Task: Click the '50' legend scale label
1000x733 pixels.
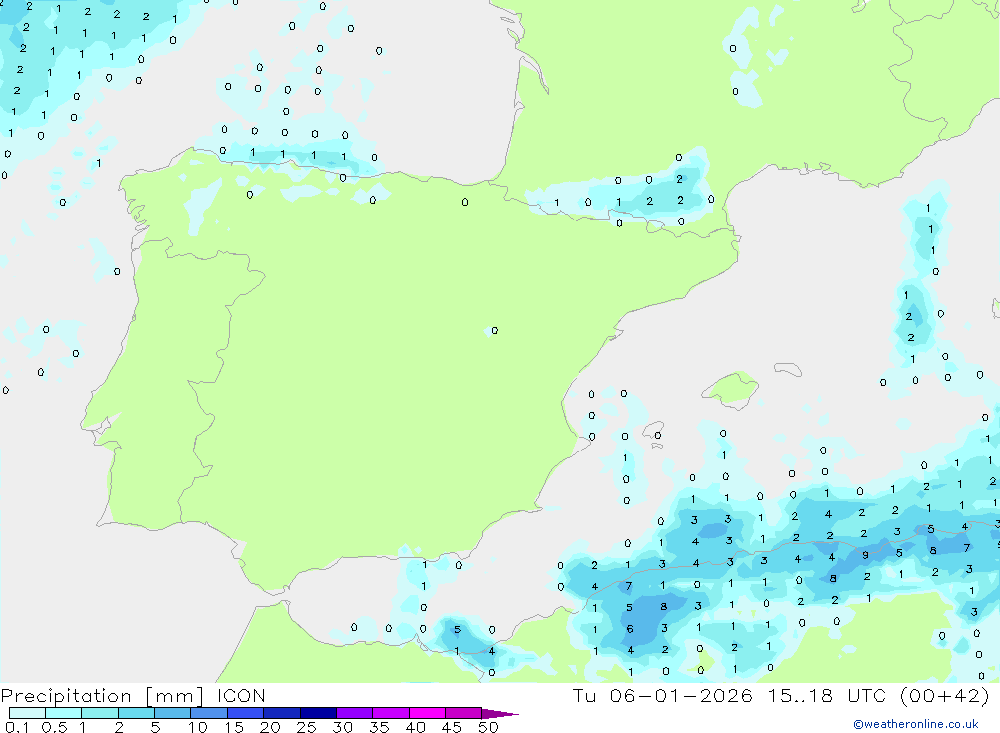Action: coord(488,727)
